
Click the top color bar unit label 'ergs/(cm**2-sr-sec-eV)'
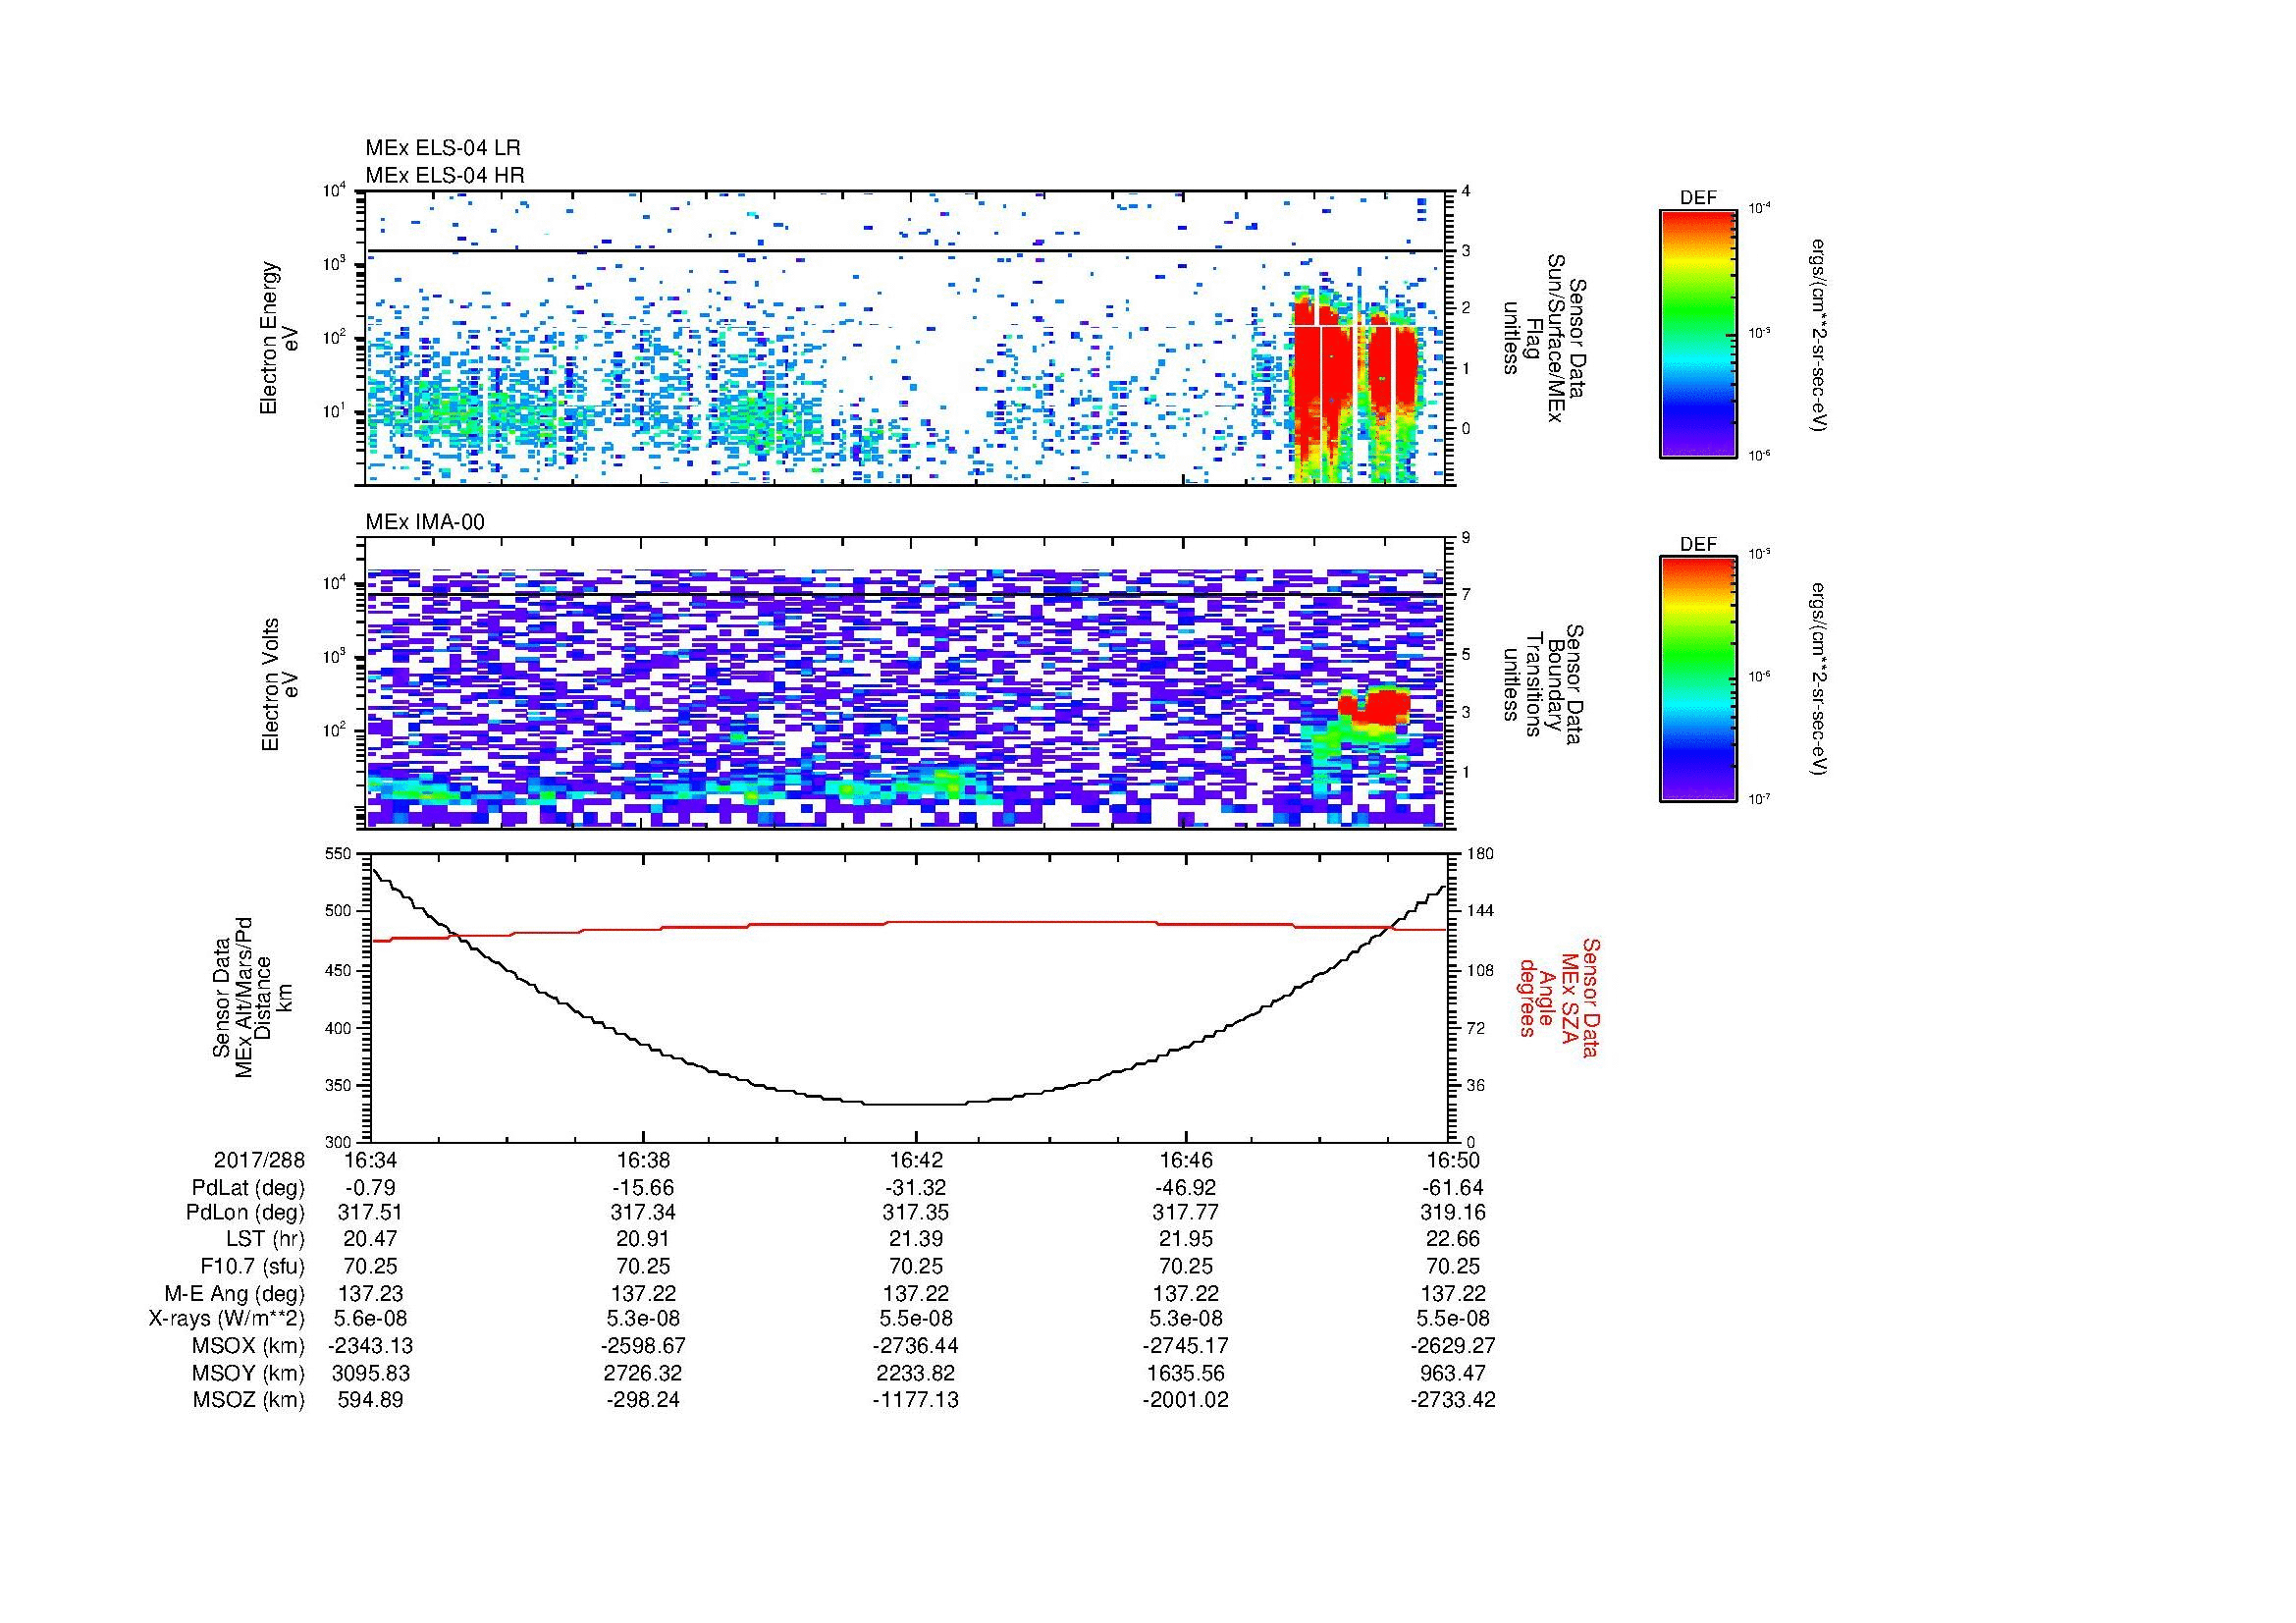click(x=1820, y=335)
